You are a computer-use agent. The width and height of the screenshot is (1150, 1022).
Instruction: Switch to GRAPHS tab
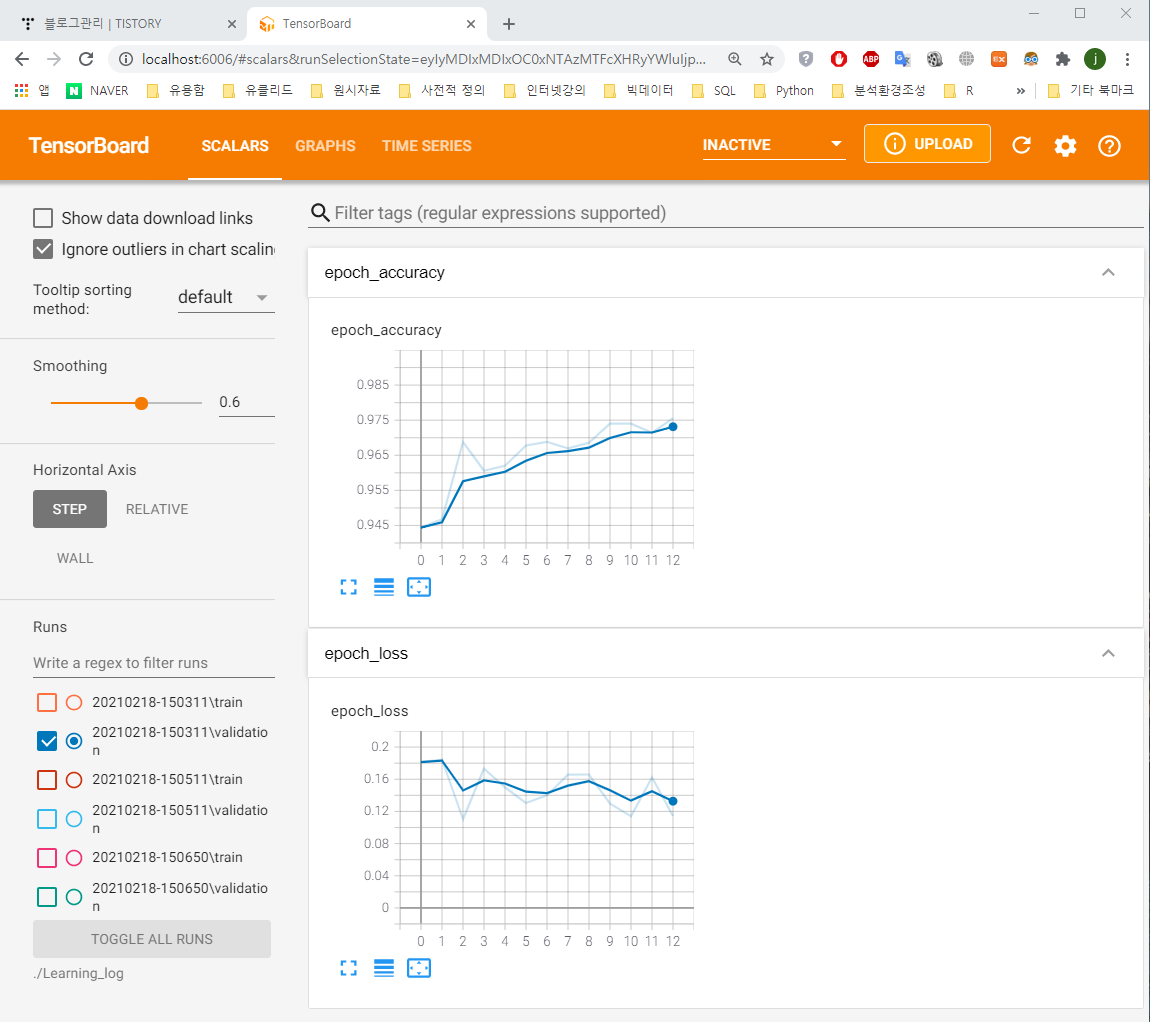[325, 145]
